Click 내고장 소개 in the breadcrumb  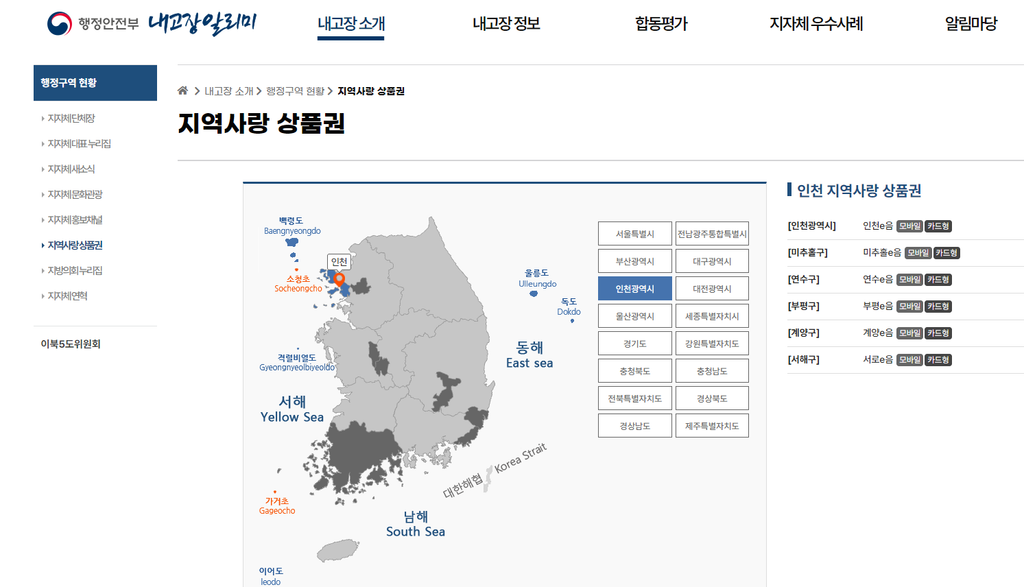tap(229, 91)
